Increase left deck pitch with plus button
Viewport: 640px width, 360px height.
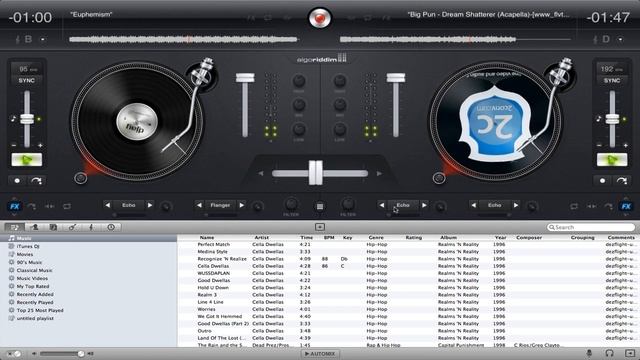pos(40,145)
